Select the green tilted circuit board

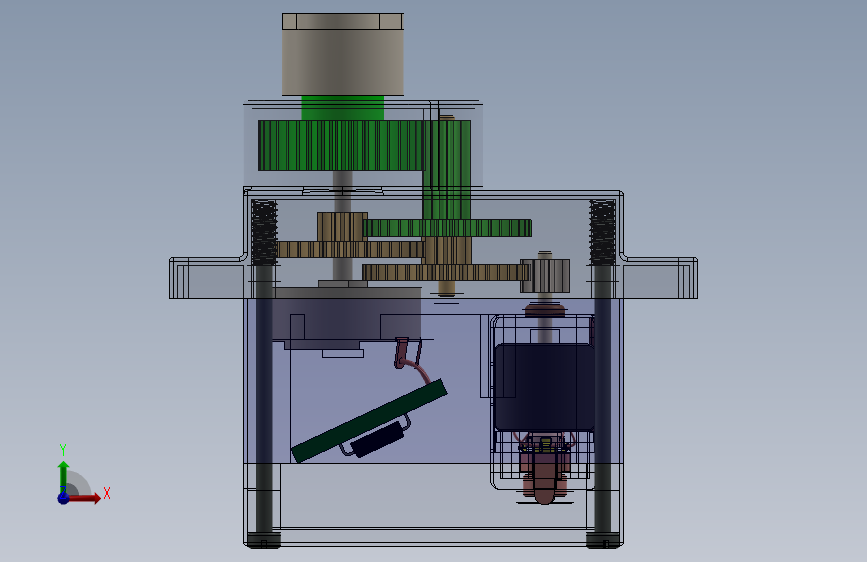coord(369,421)
